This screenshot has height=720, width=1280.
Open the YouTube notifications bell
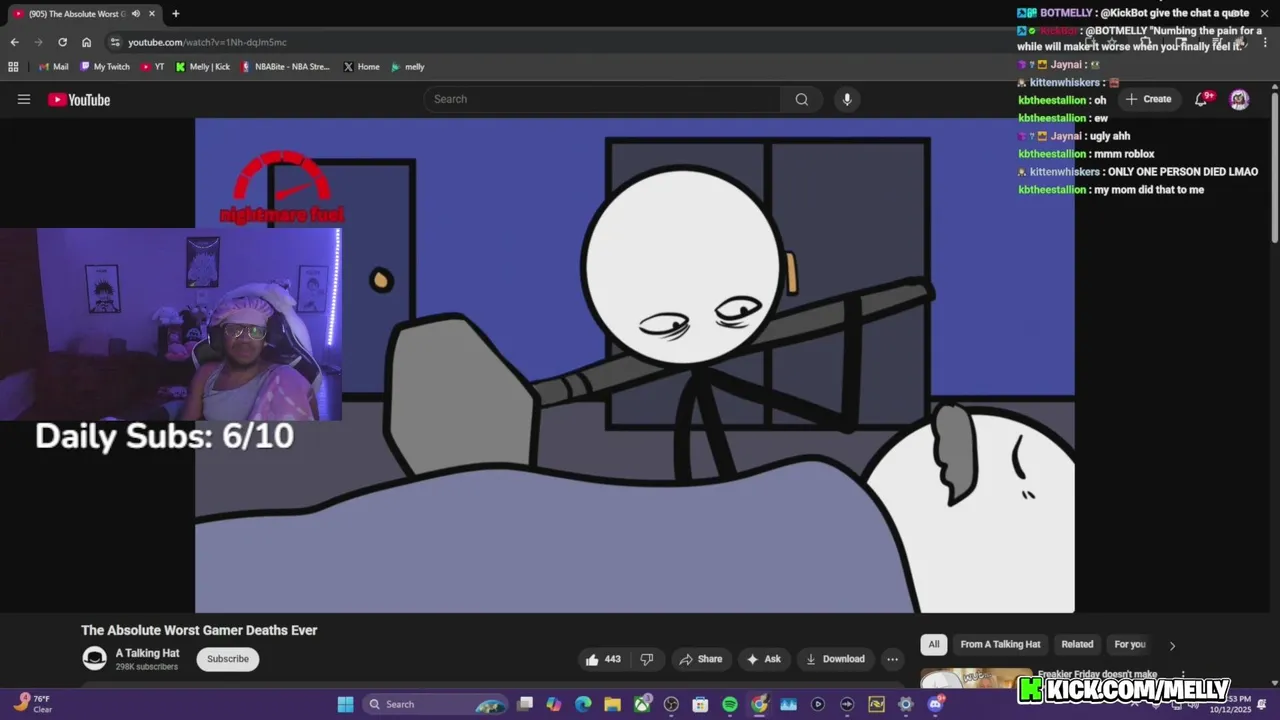click(1202, 99)
